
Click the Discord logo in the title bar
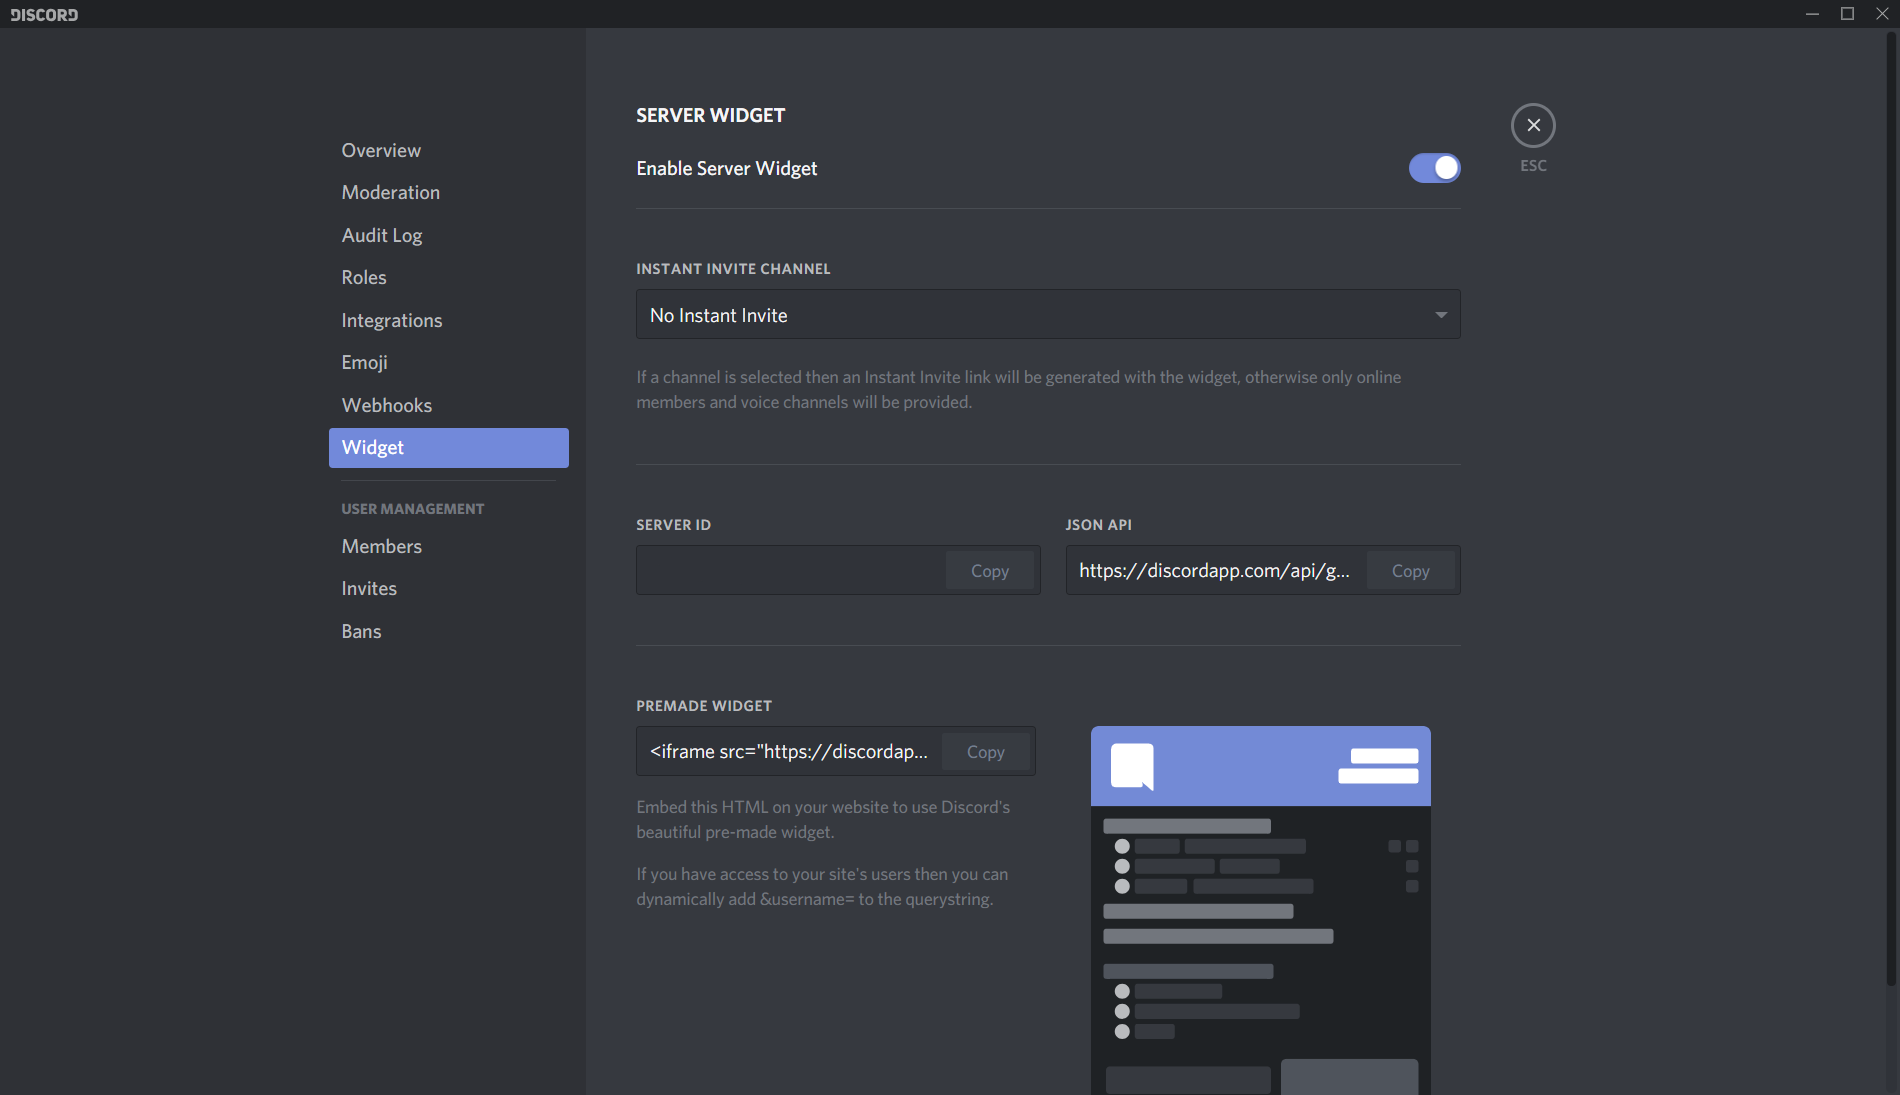click(44, 15)
